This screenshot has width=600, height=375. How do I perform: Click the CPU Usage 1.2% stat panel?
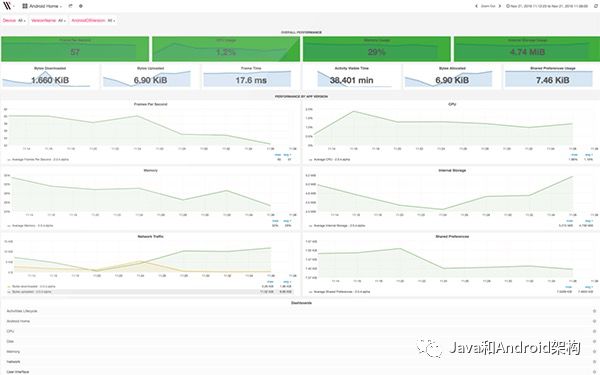point(226,49)
